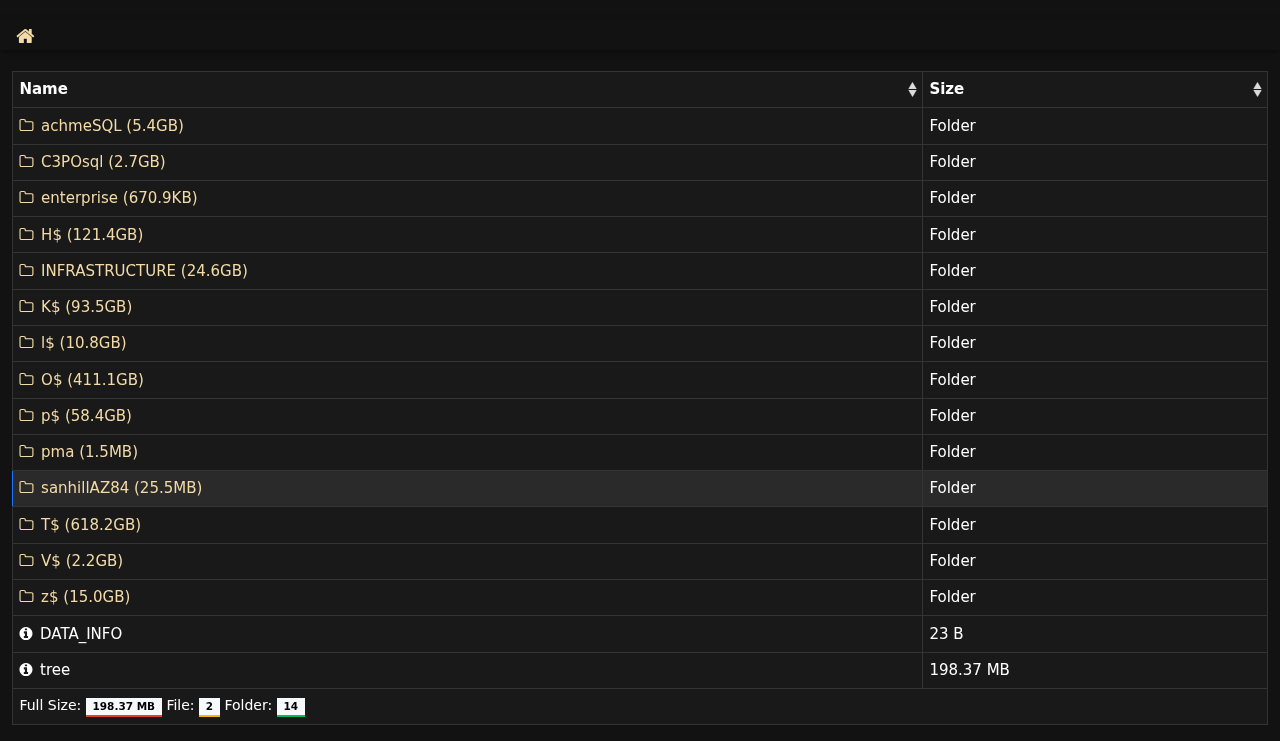
Task: Open the C3POsql (2.7GB) folder
Action: coord(103,162)
